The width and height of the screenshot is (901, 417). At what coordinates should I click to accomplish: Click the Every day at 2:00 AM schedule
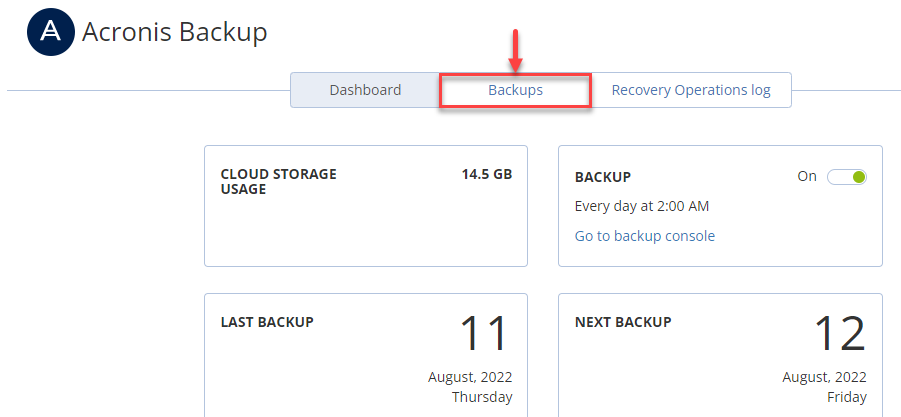(642, 206)
